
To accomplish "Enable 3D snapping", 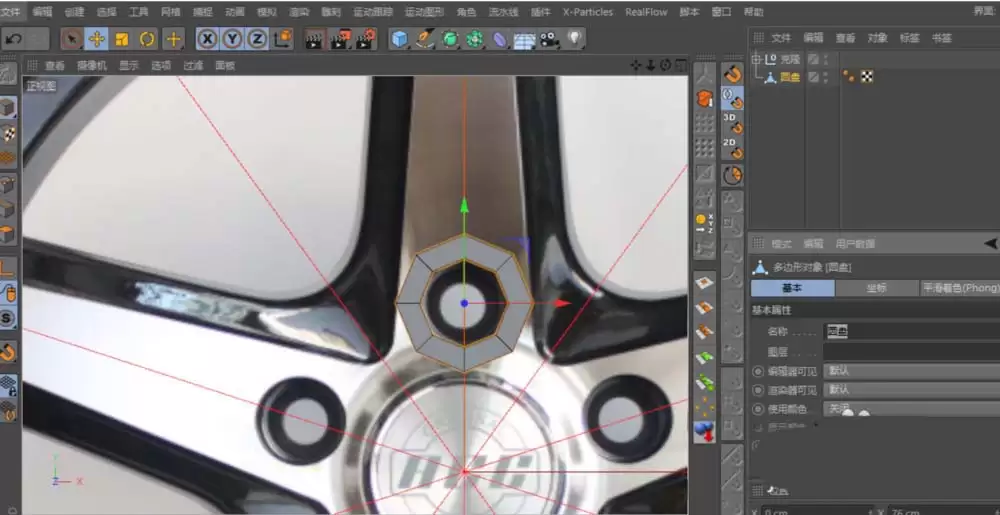I will (733, 123).
